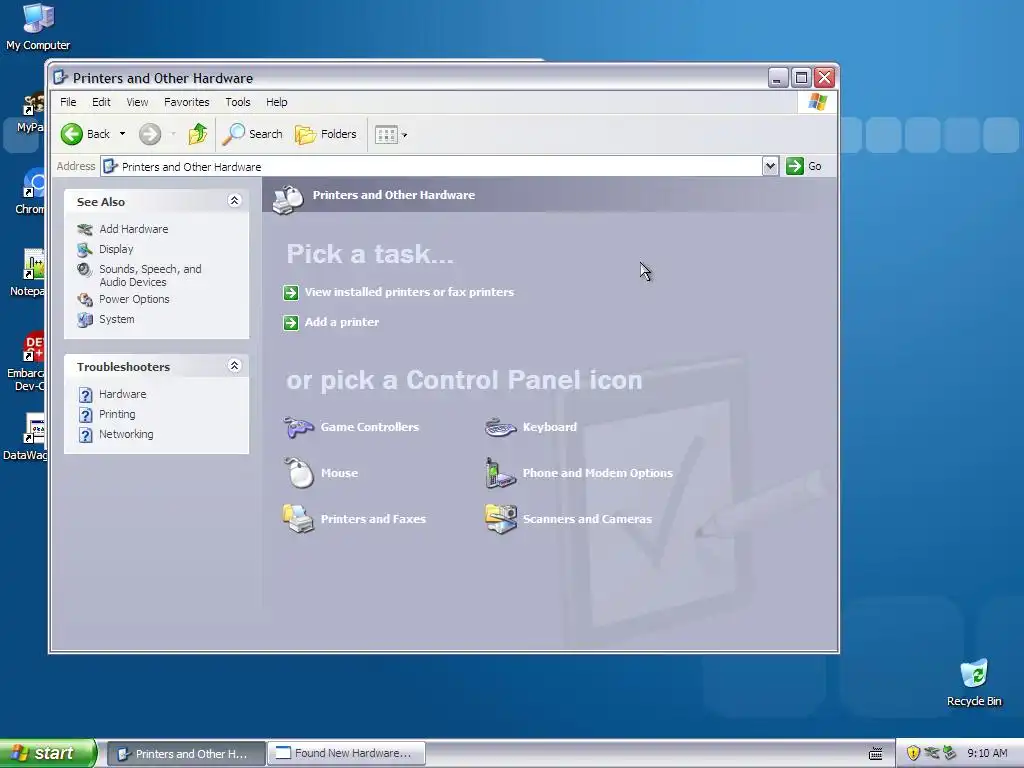
Task: Select the Add a printer task
Action: [342, 322]
